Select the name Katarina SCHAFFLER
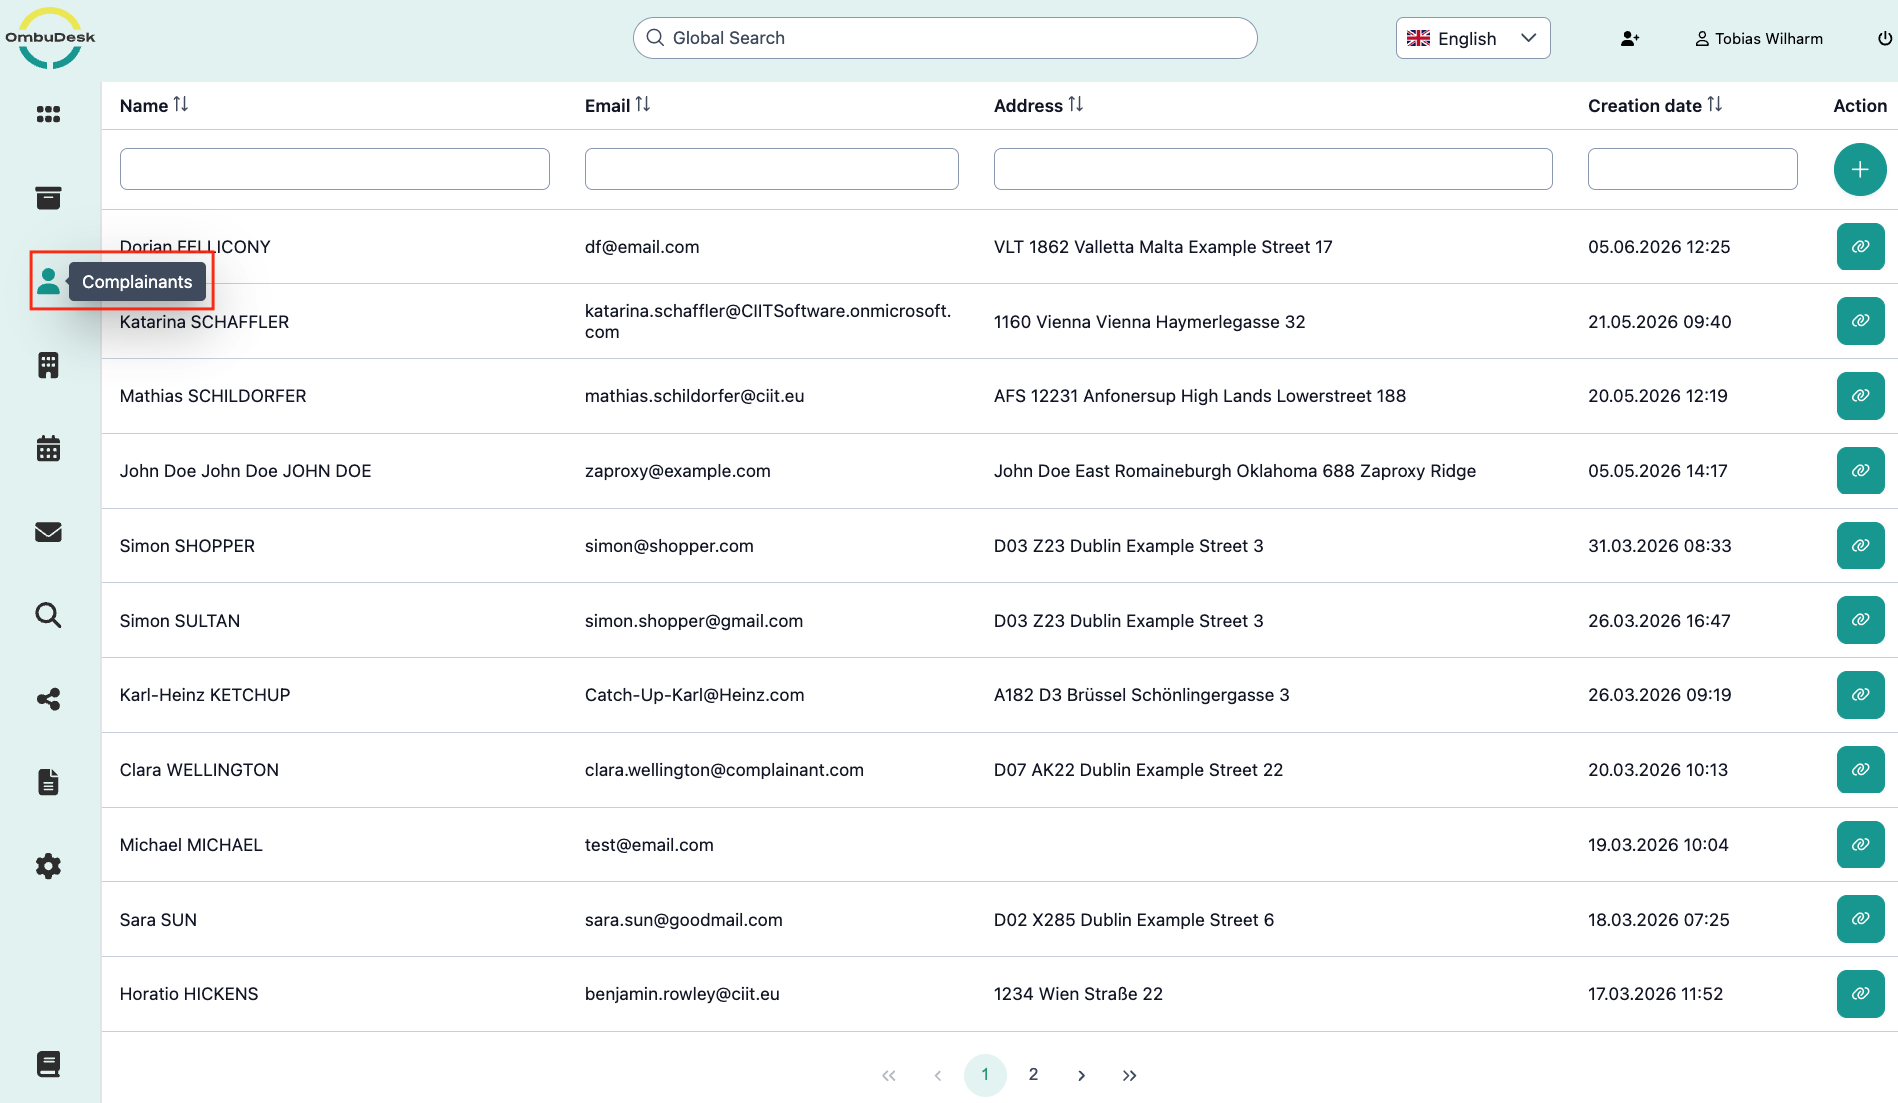The height and width of the screenshot is (1103, 1898). click(x=204, y=322)
